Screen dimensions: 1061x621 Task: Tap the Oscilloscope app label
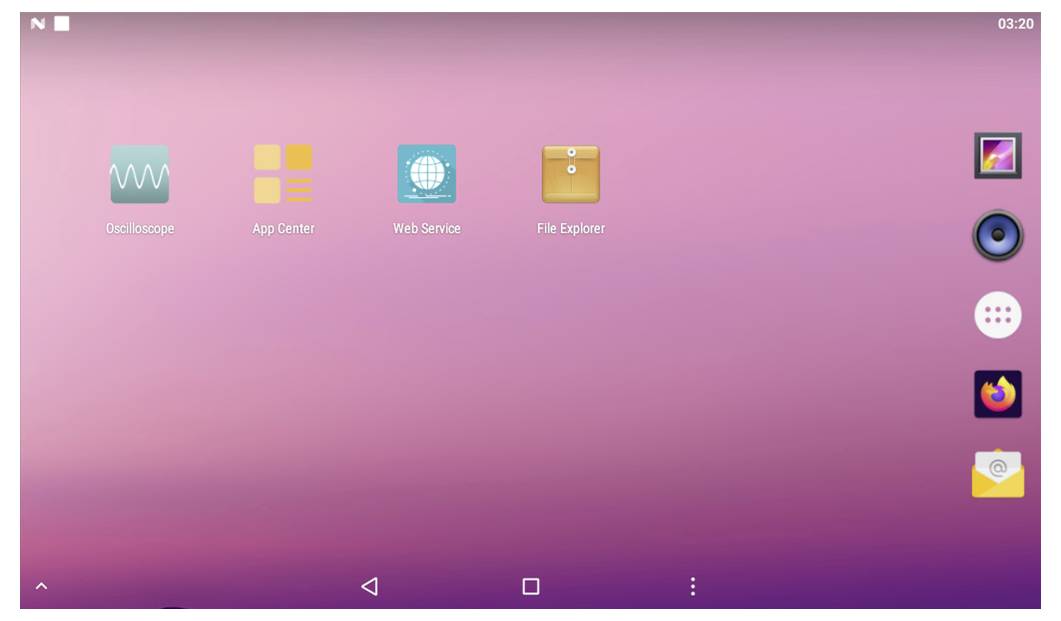[137, 228]
